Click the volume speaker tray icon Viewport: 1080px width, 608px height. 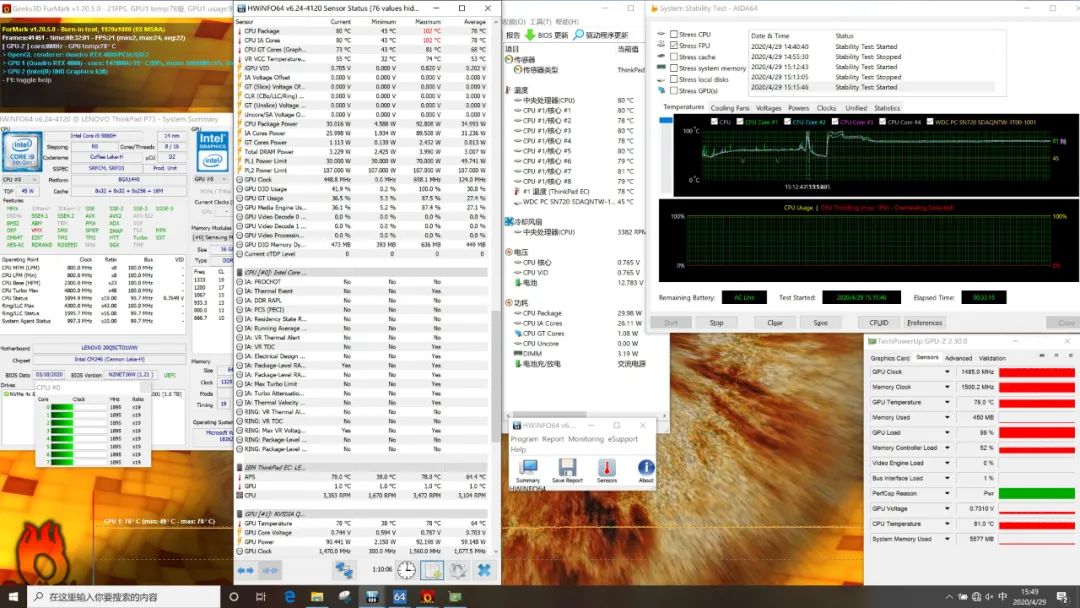tap(989, 596)
